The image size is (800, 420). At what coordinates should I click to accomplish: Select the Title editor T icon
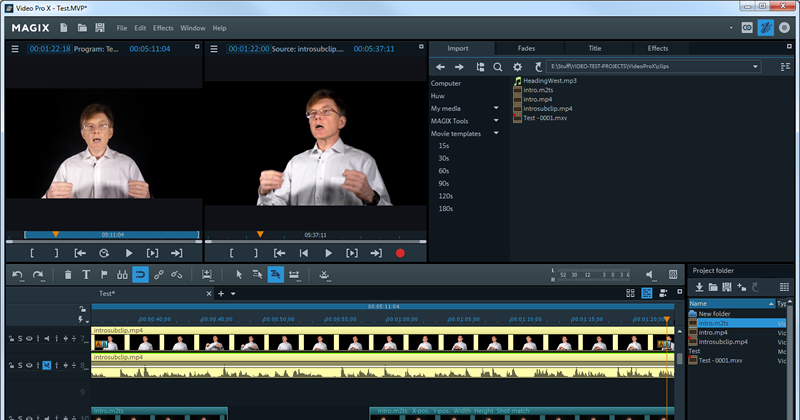point(86,274)
